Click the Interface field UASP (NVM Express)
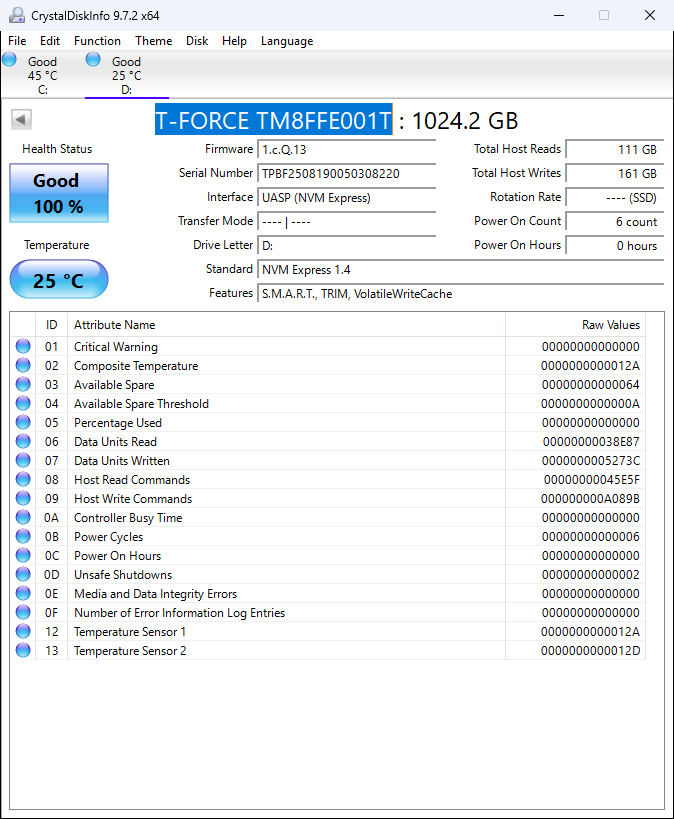674x819 pixels. pos(346,198)
